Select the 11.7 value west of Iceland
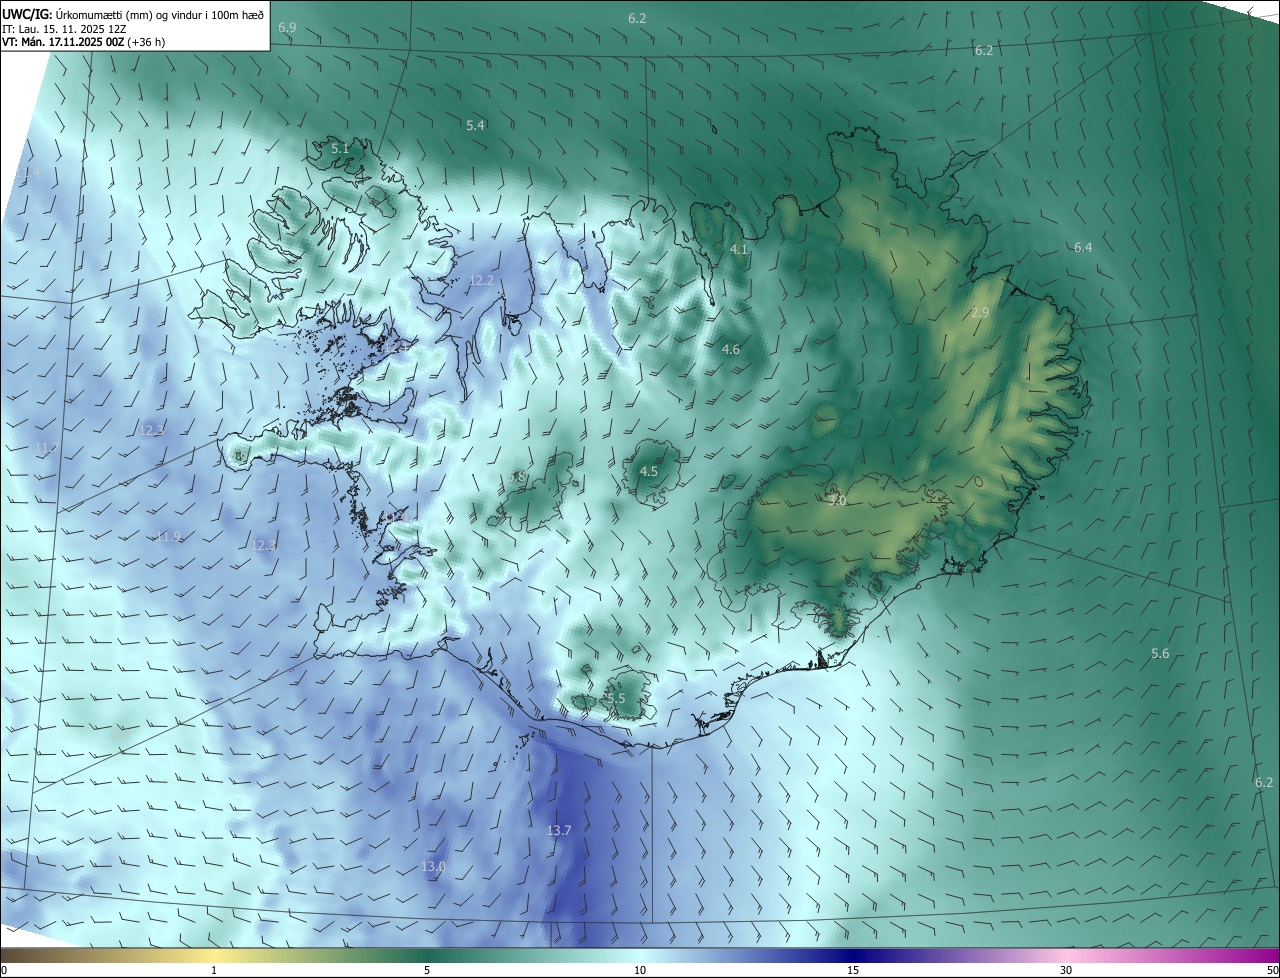 point(47,447)
